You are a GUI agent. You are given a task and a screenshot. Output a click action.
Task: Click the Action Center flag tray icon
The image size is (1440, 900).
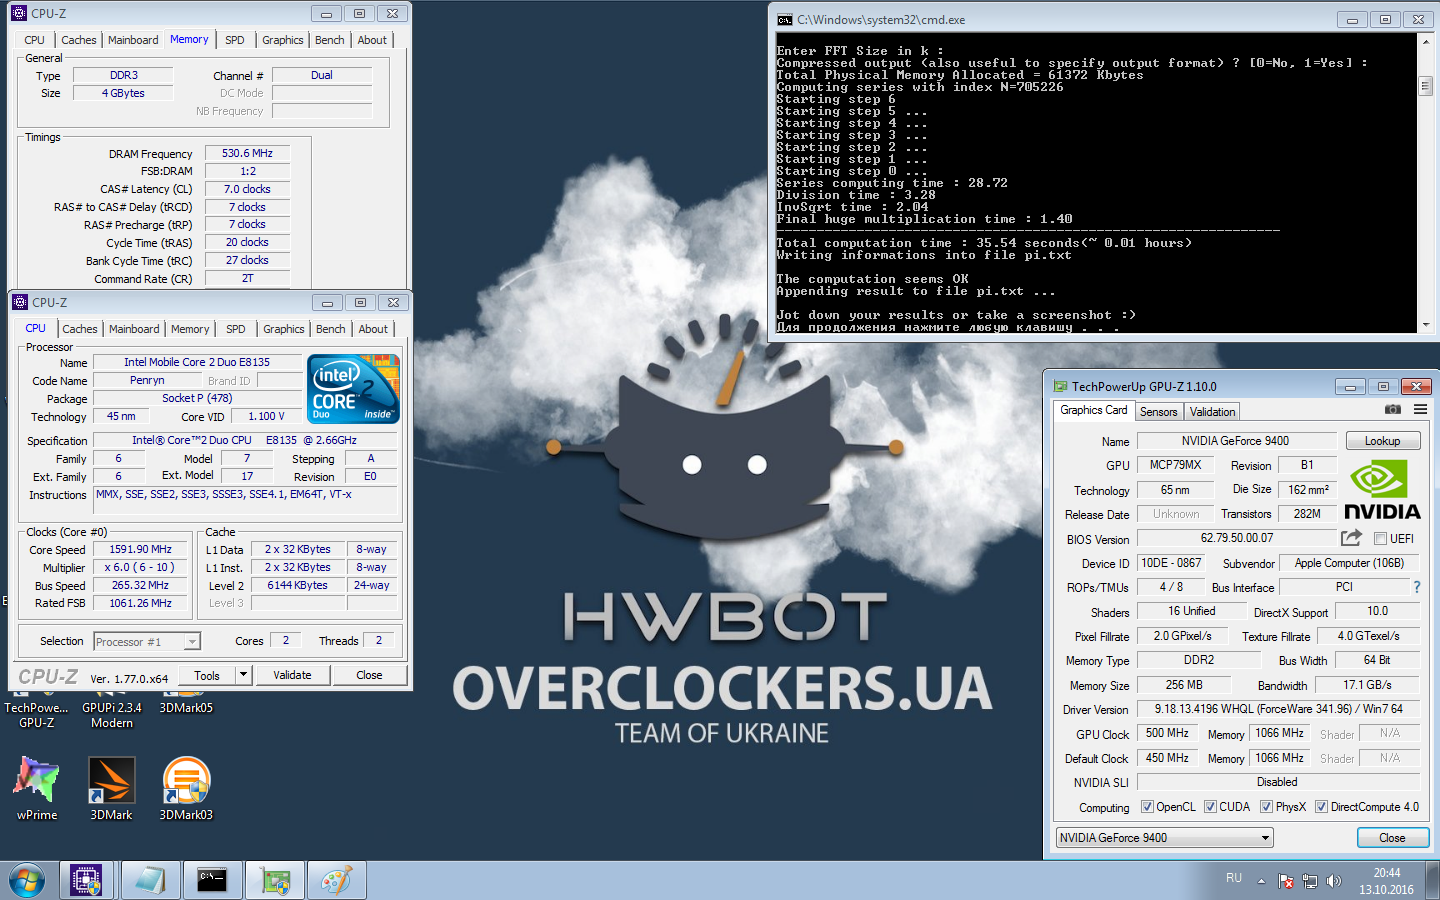click(x=1286, y=881)
